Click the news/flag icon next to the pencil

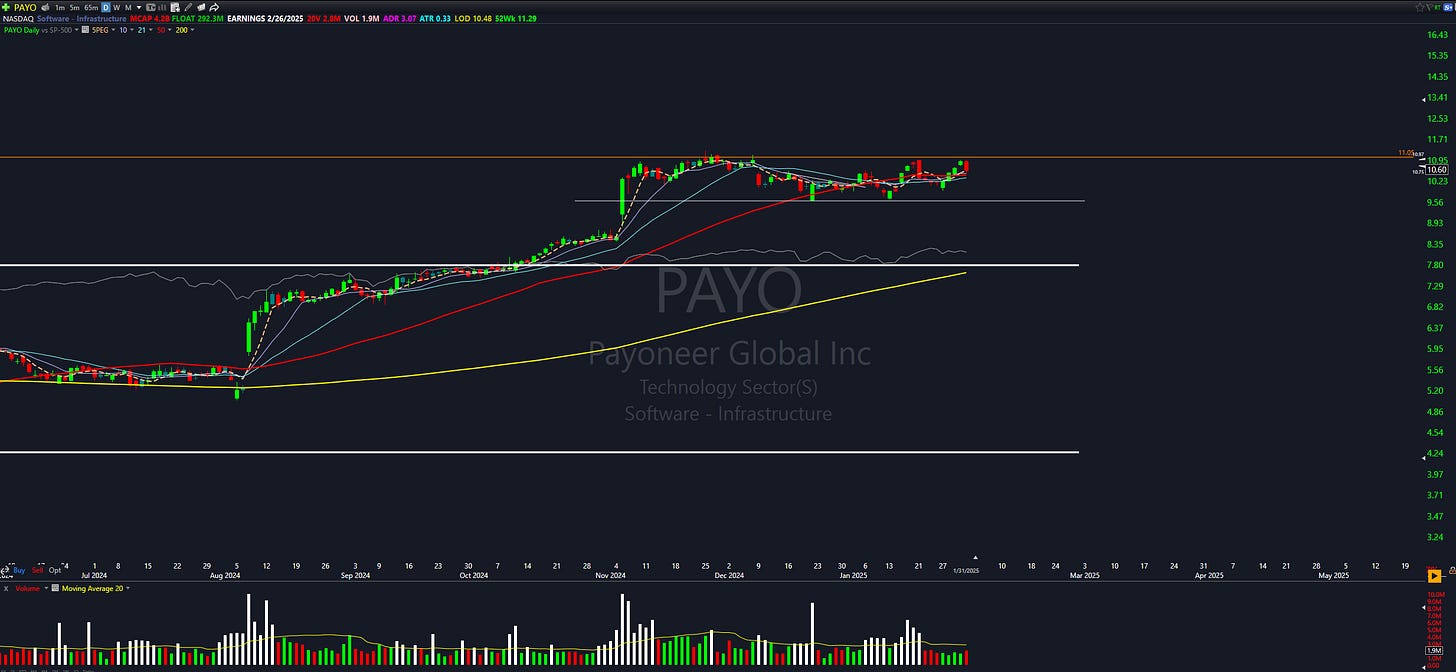coord(201,8)
